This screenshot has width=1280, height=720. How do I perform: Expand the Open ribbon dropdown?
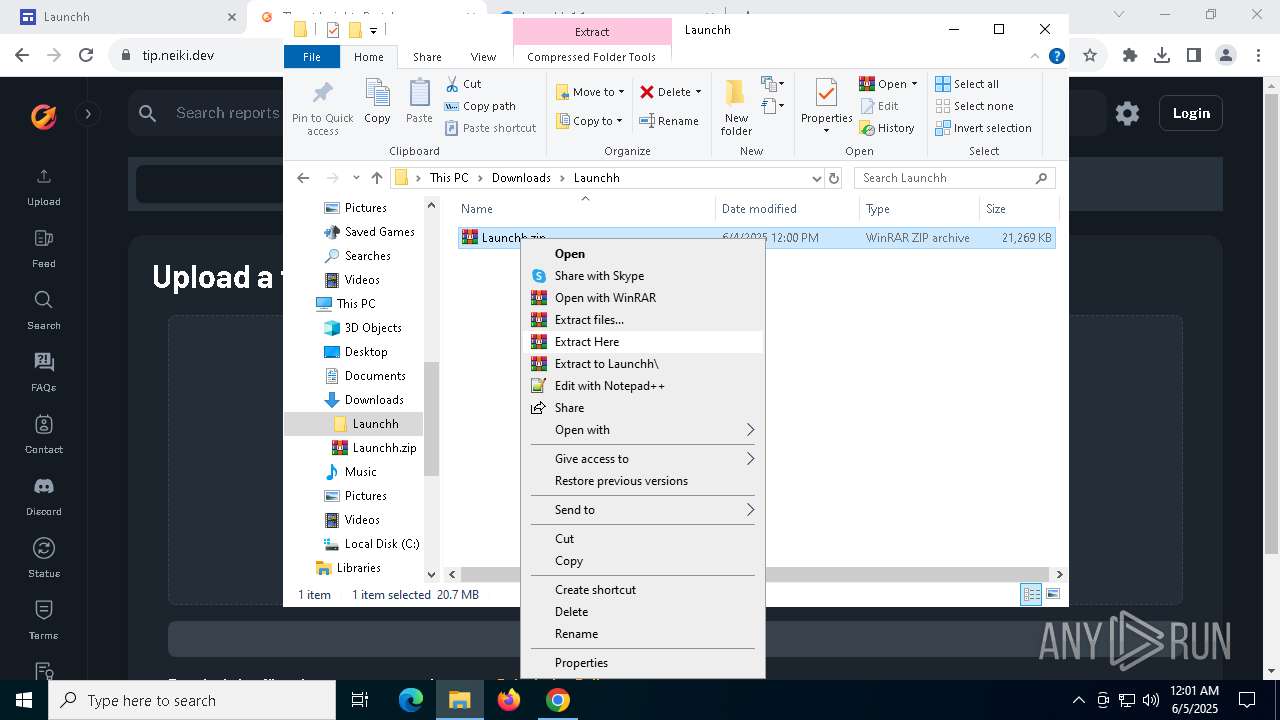point(913,84)
